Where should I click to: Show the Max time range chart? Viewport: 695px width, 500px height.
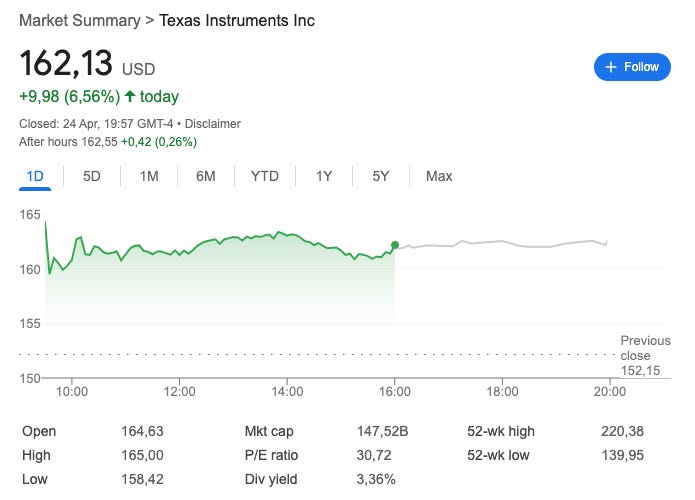coord(439,176)
